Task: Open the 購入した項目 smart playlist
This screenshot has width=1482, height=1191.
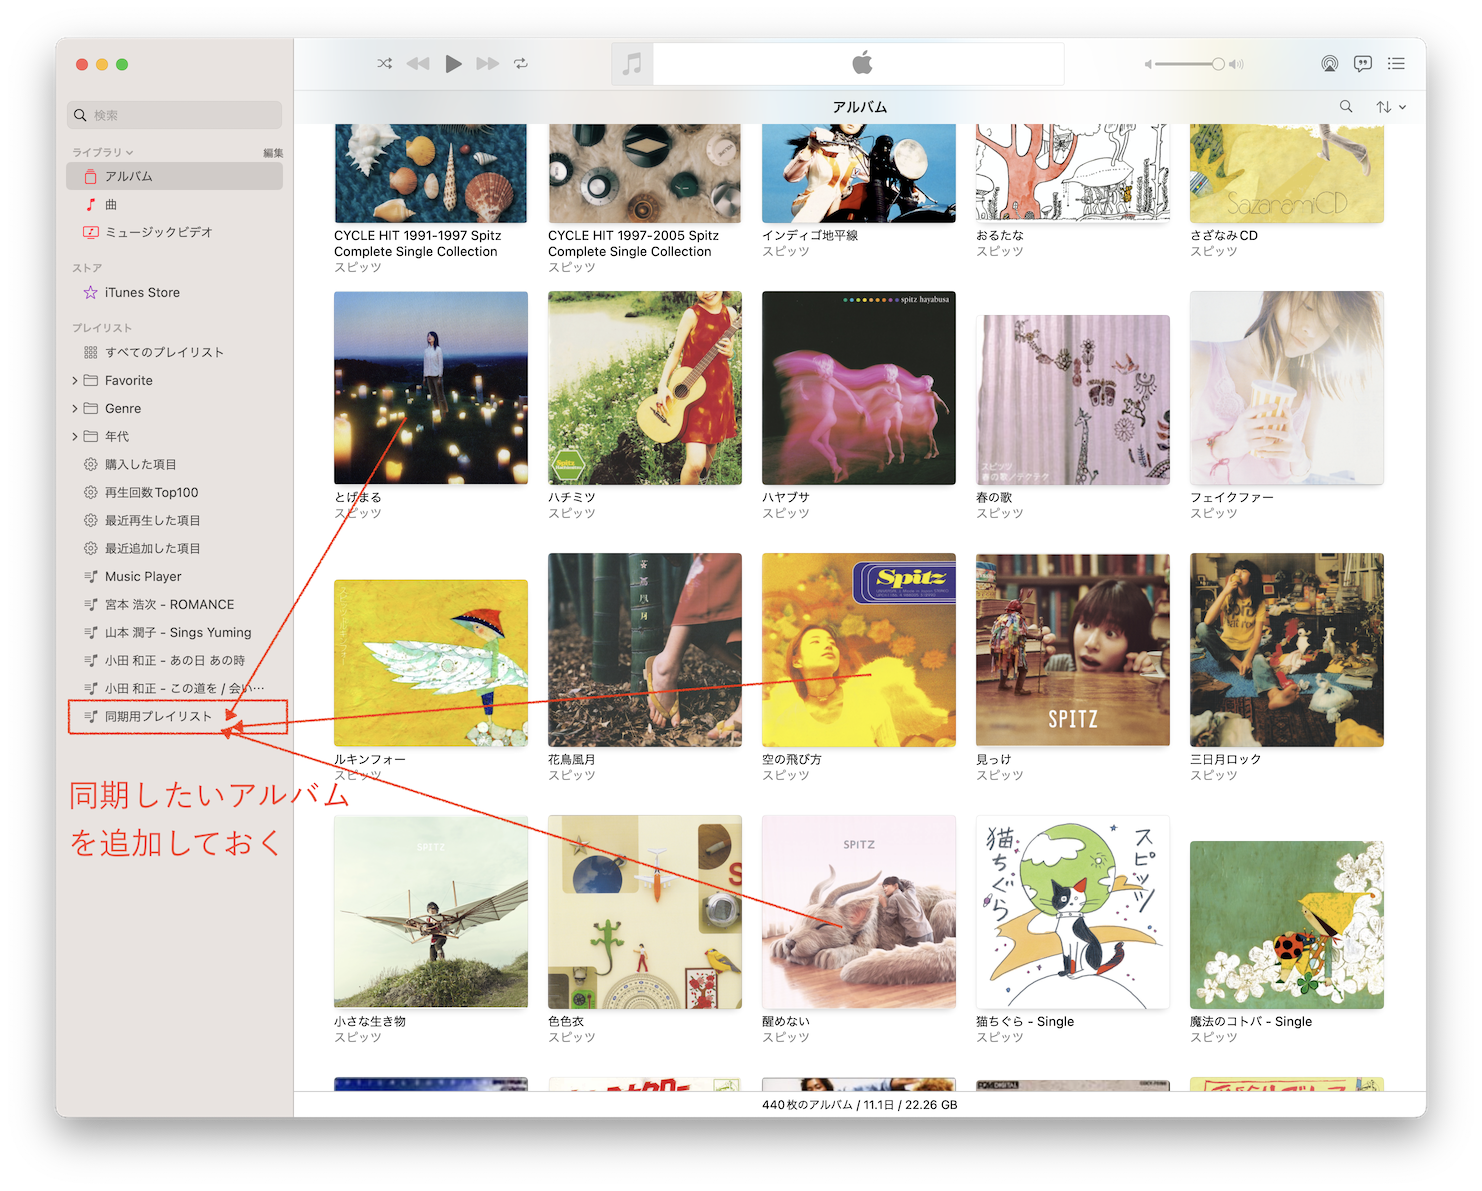Action: pyautogui.click(x=175, y=465)
